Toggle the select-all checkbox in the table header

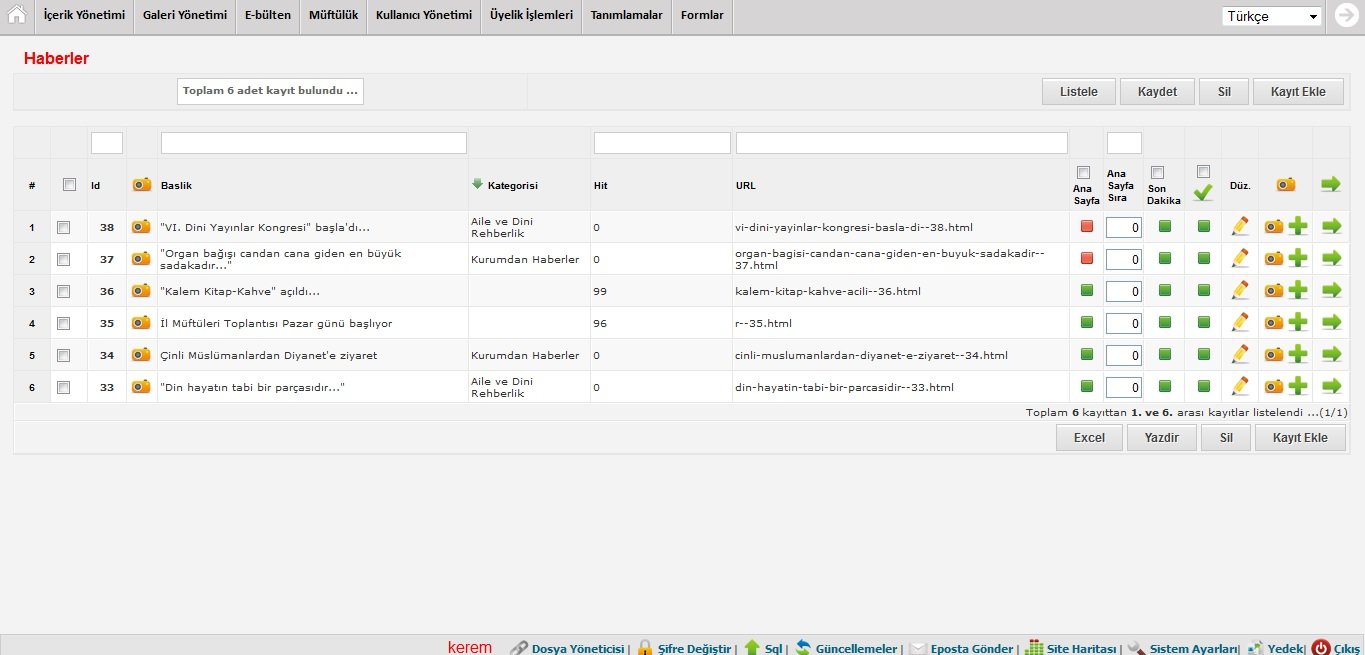pyautogui.click(x=69, y=184)
